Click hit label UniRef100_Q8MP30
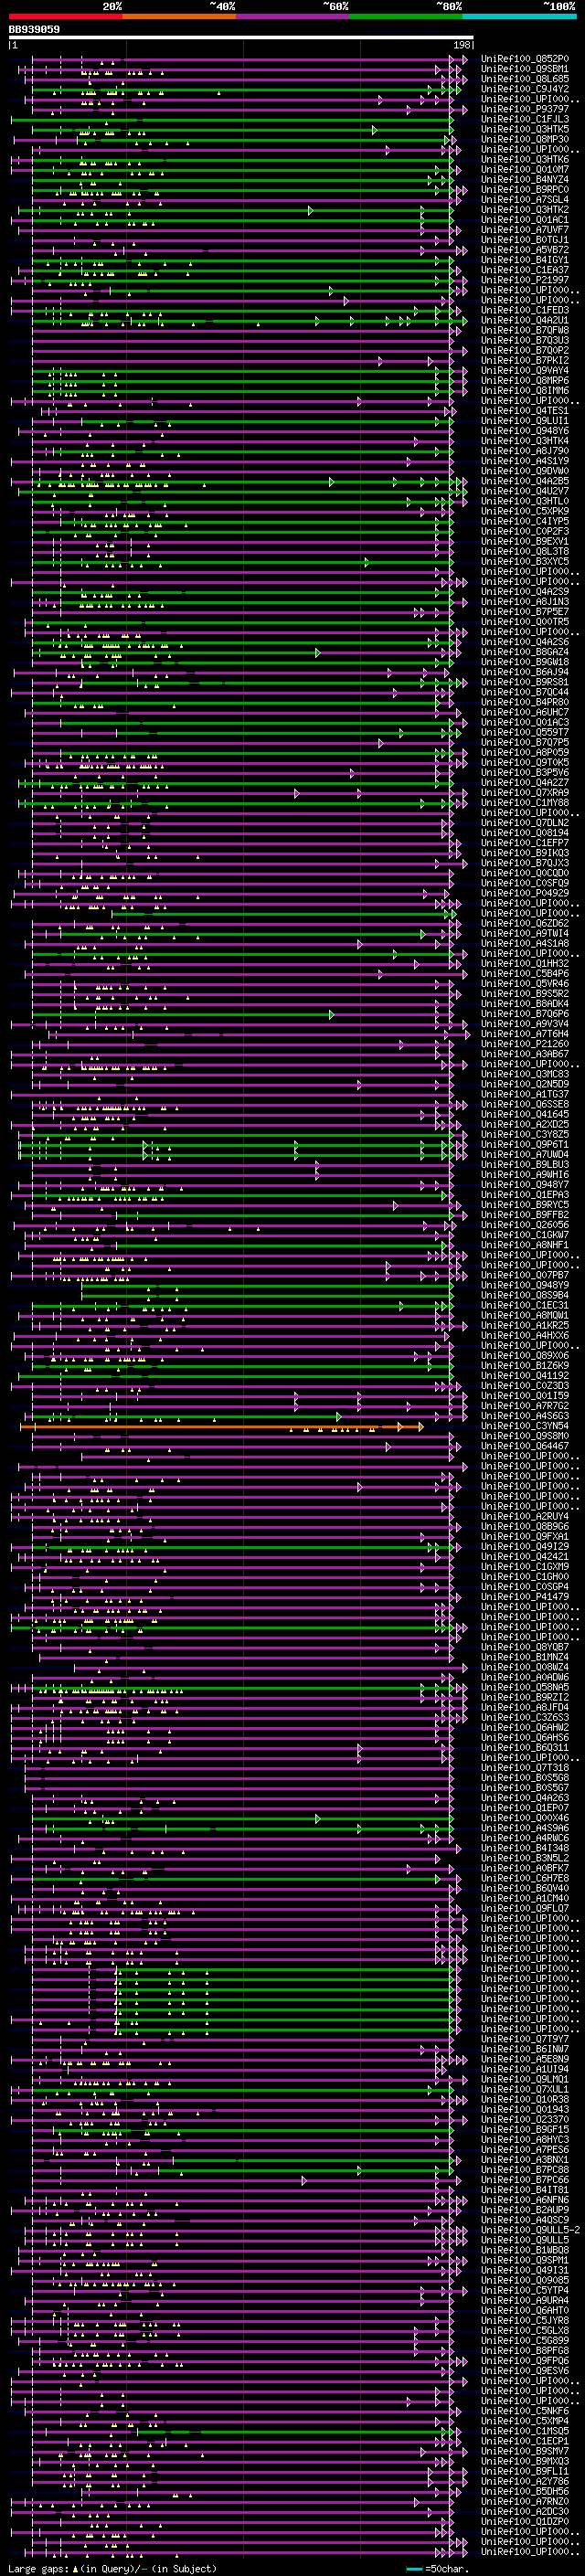This screenshot has height=2576, width=585. click(x=525, y=139)
